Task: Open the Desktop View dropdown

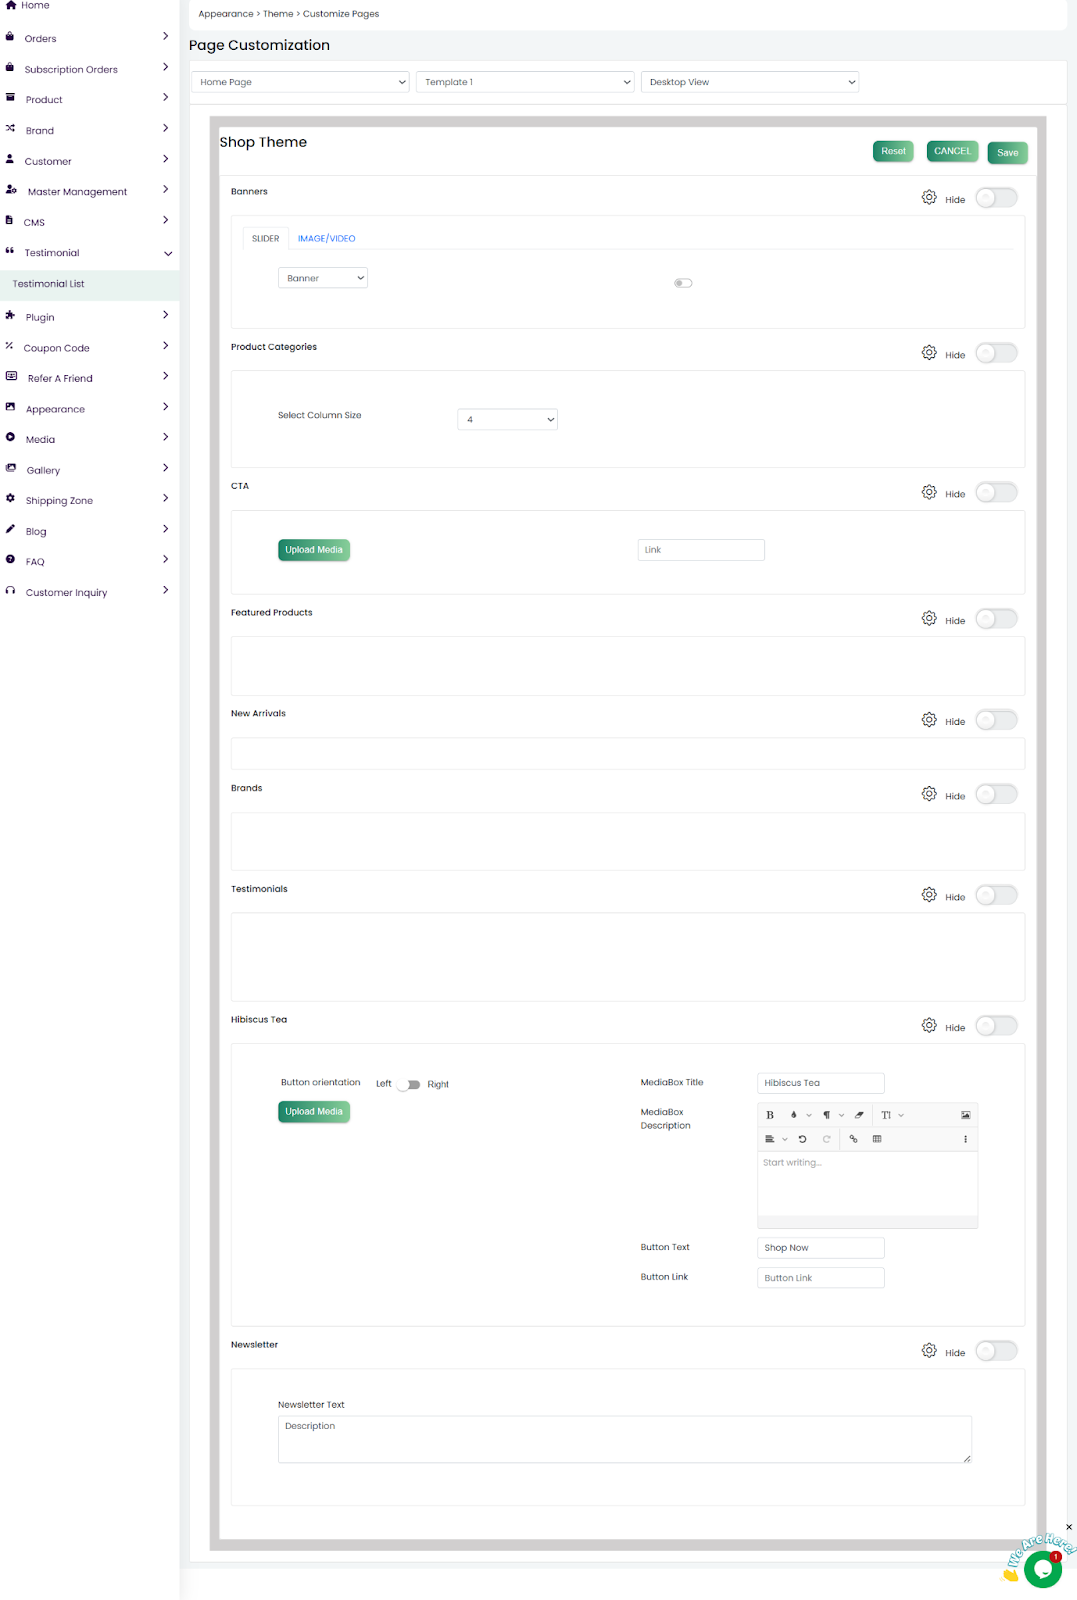Action: click(x=750, y=82)
